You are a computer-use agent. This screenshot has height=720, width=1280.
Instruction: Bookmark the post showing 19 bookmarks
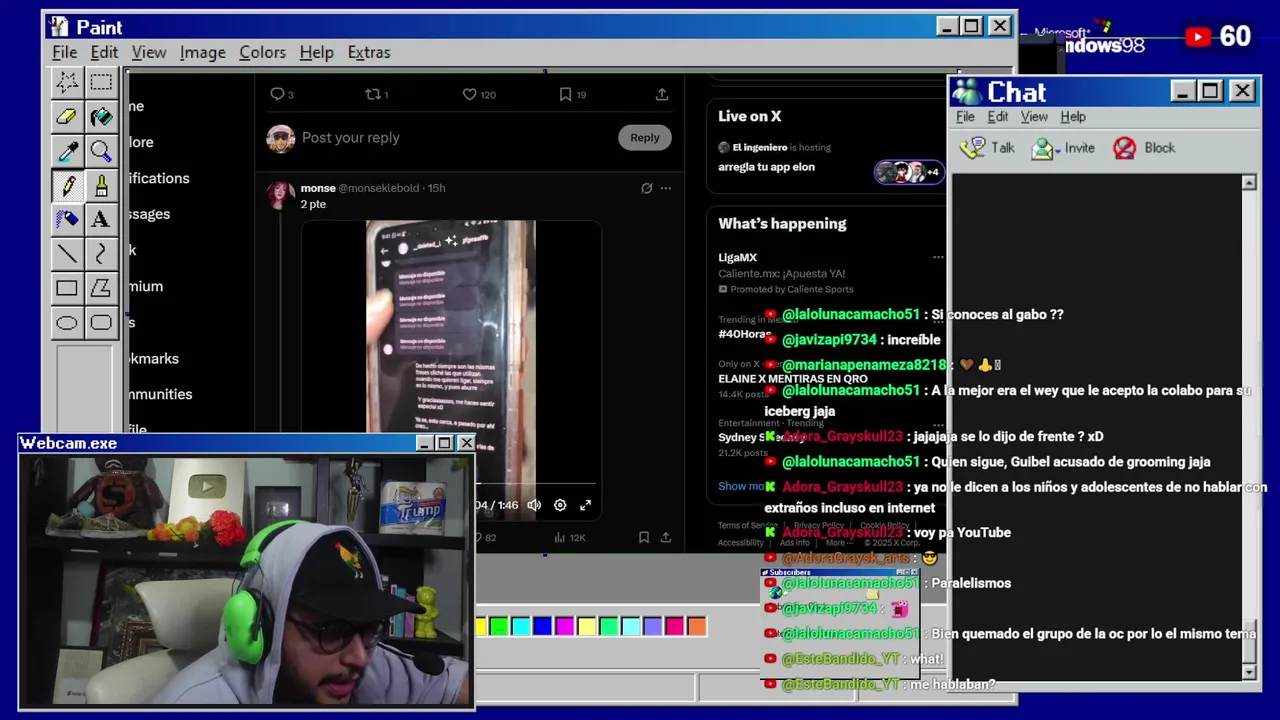pyautogui.click(x=565, y=94)
